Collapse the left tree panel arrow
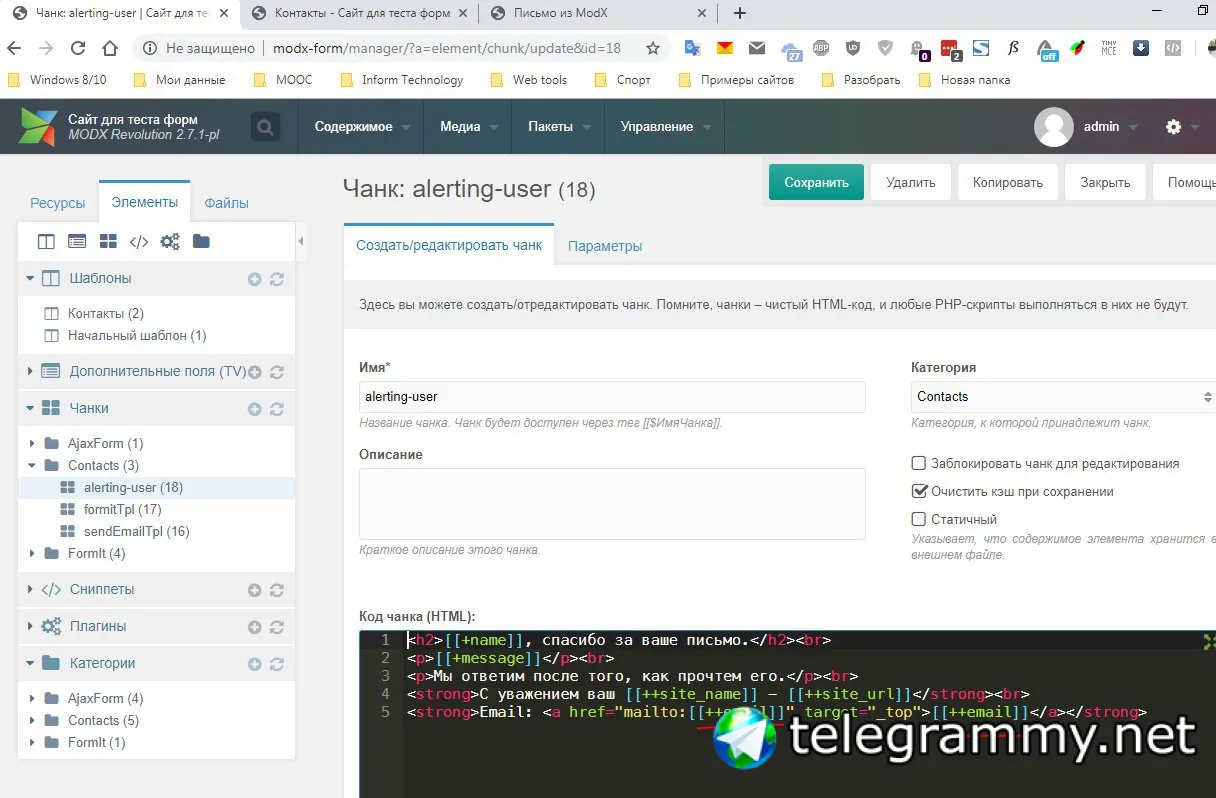Viewport: 1216px width, 798px height. click(x=301, y=241)
